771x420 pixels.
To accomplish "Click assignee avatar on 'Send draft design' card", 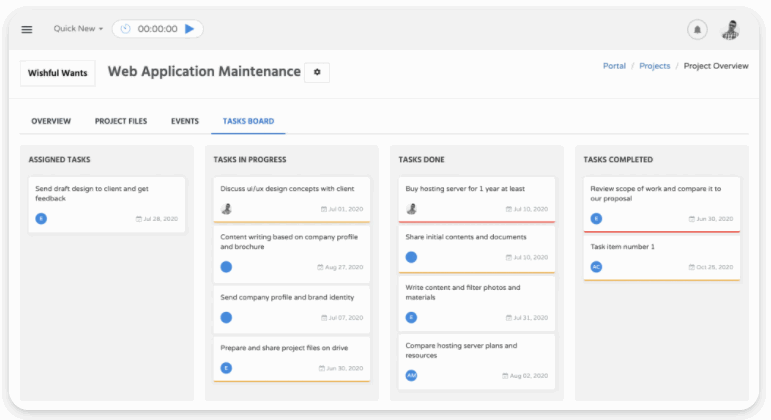I will [41, 218].
